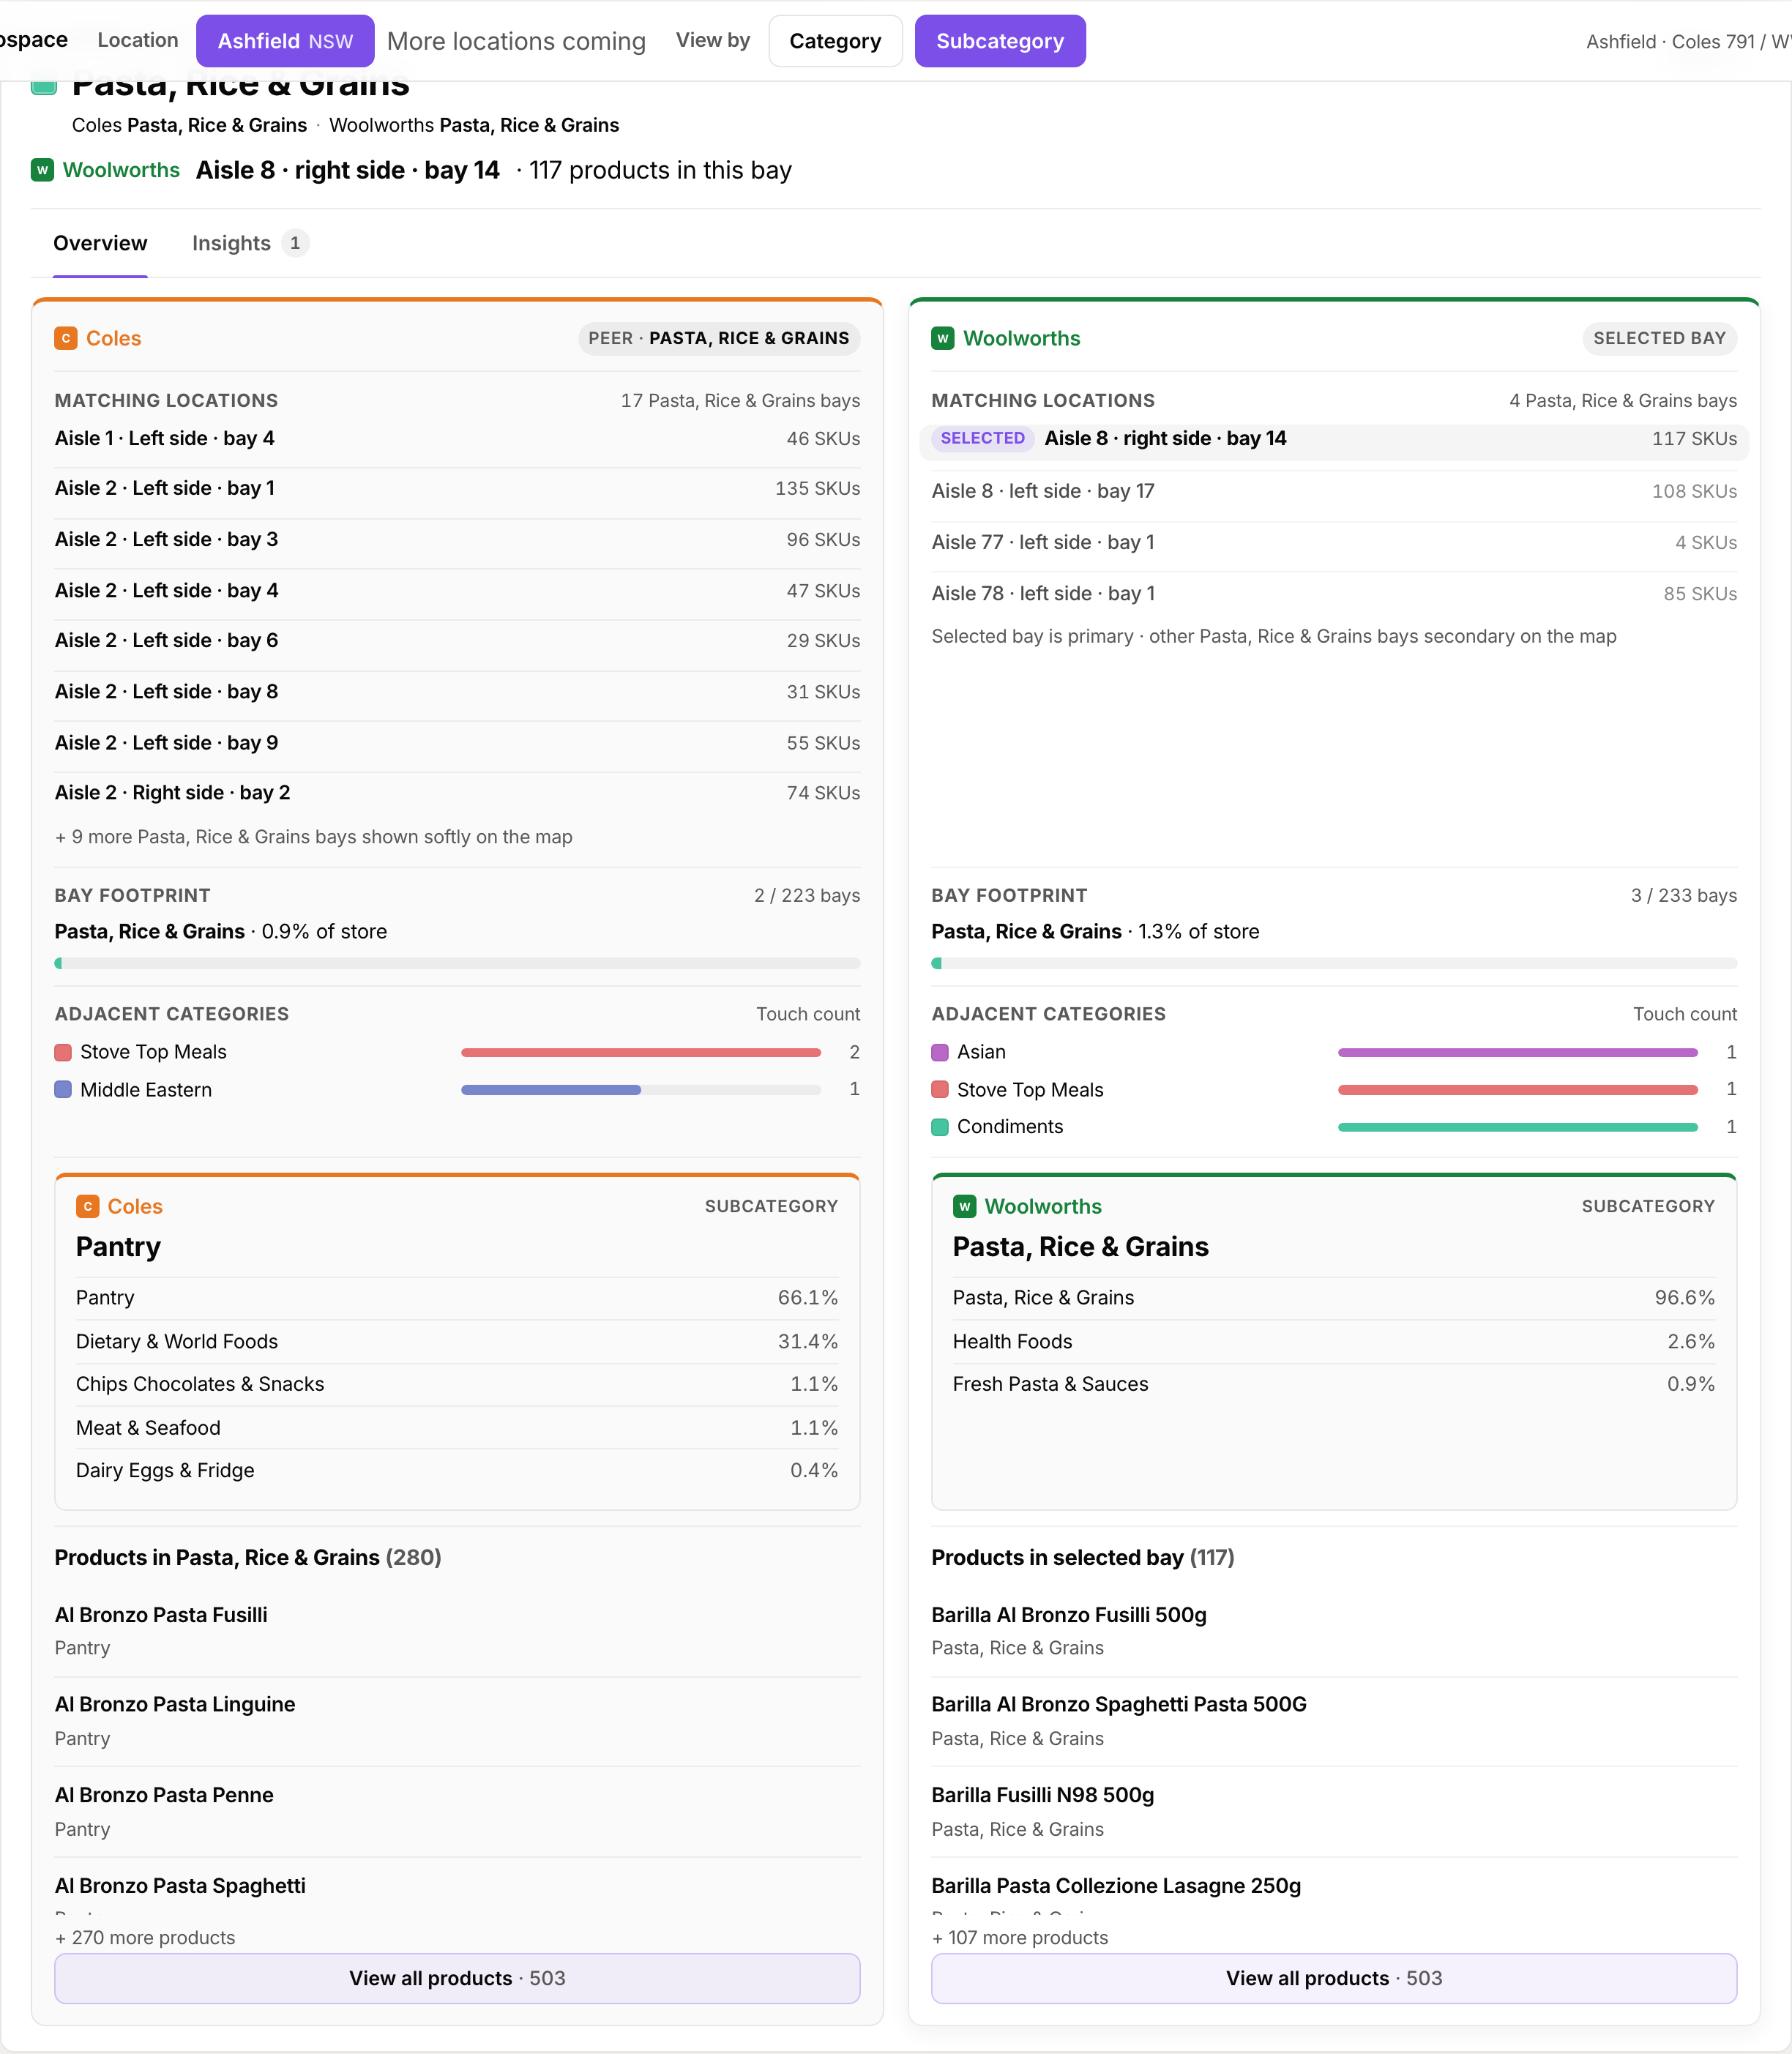Click the Middle Eastern touch count bar
The image size is (1792, 2054).
coord(641,1089)
